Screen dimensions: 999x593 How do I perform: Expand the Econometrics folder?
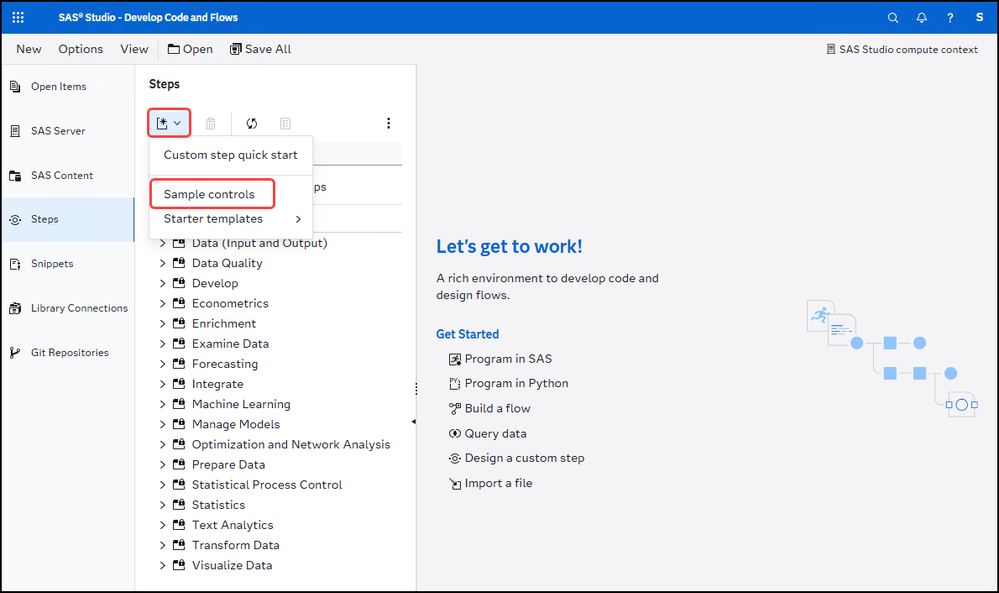tap(162, 304)
